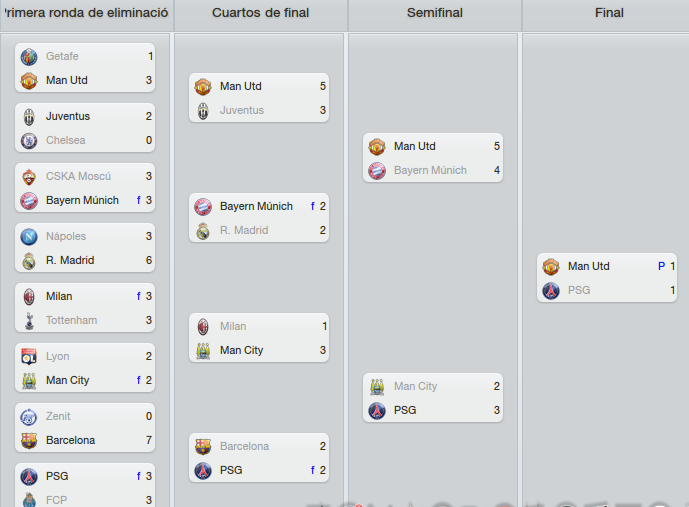The height and width of the screenshot is (507, 689).
Task: Click the Lyon club badge
Action: (x=29, y=357)
